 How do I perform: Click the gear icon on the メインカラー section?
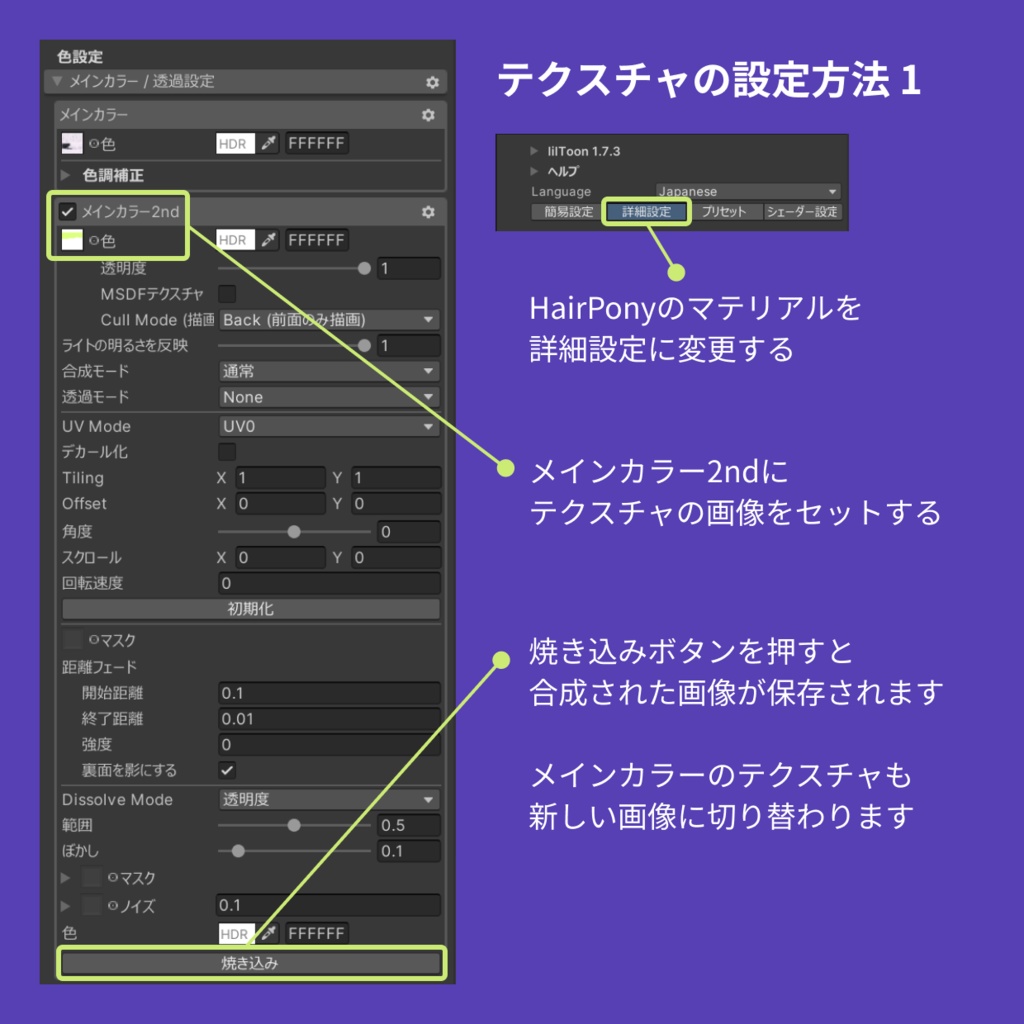[429, 115]
